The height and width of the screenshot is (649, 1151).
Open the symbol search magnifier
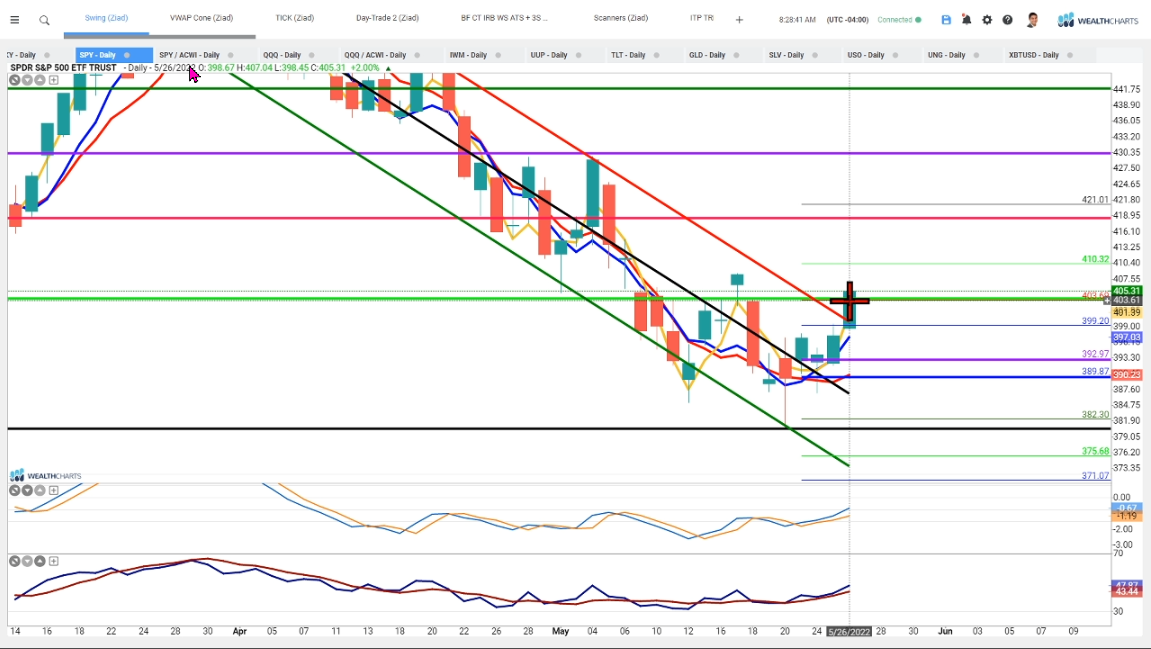(44, 20)
